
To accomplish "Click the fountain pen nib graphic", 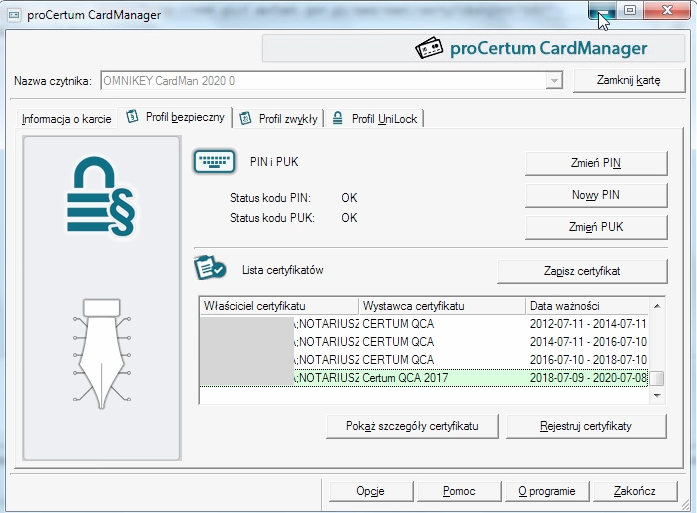I will tap(102, 354).
